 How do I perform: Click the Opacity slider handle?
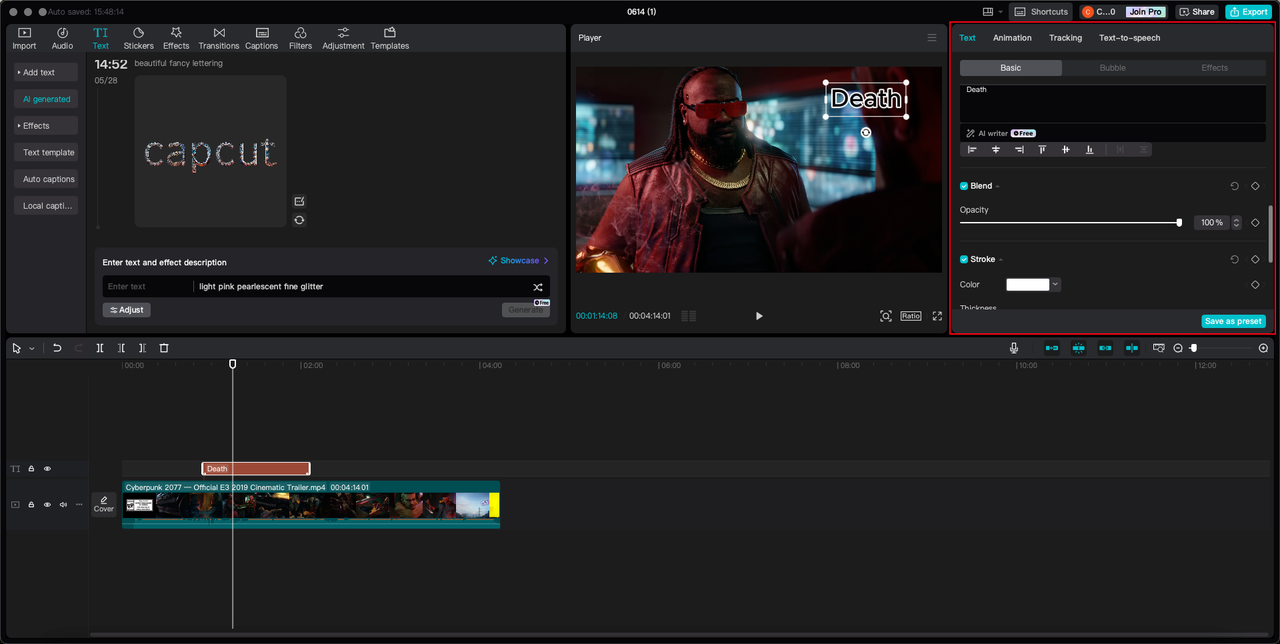click(1179, 223)
